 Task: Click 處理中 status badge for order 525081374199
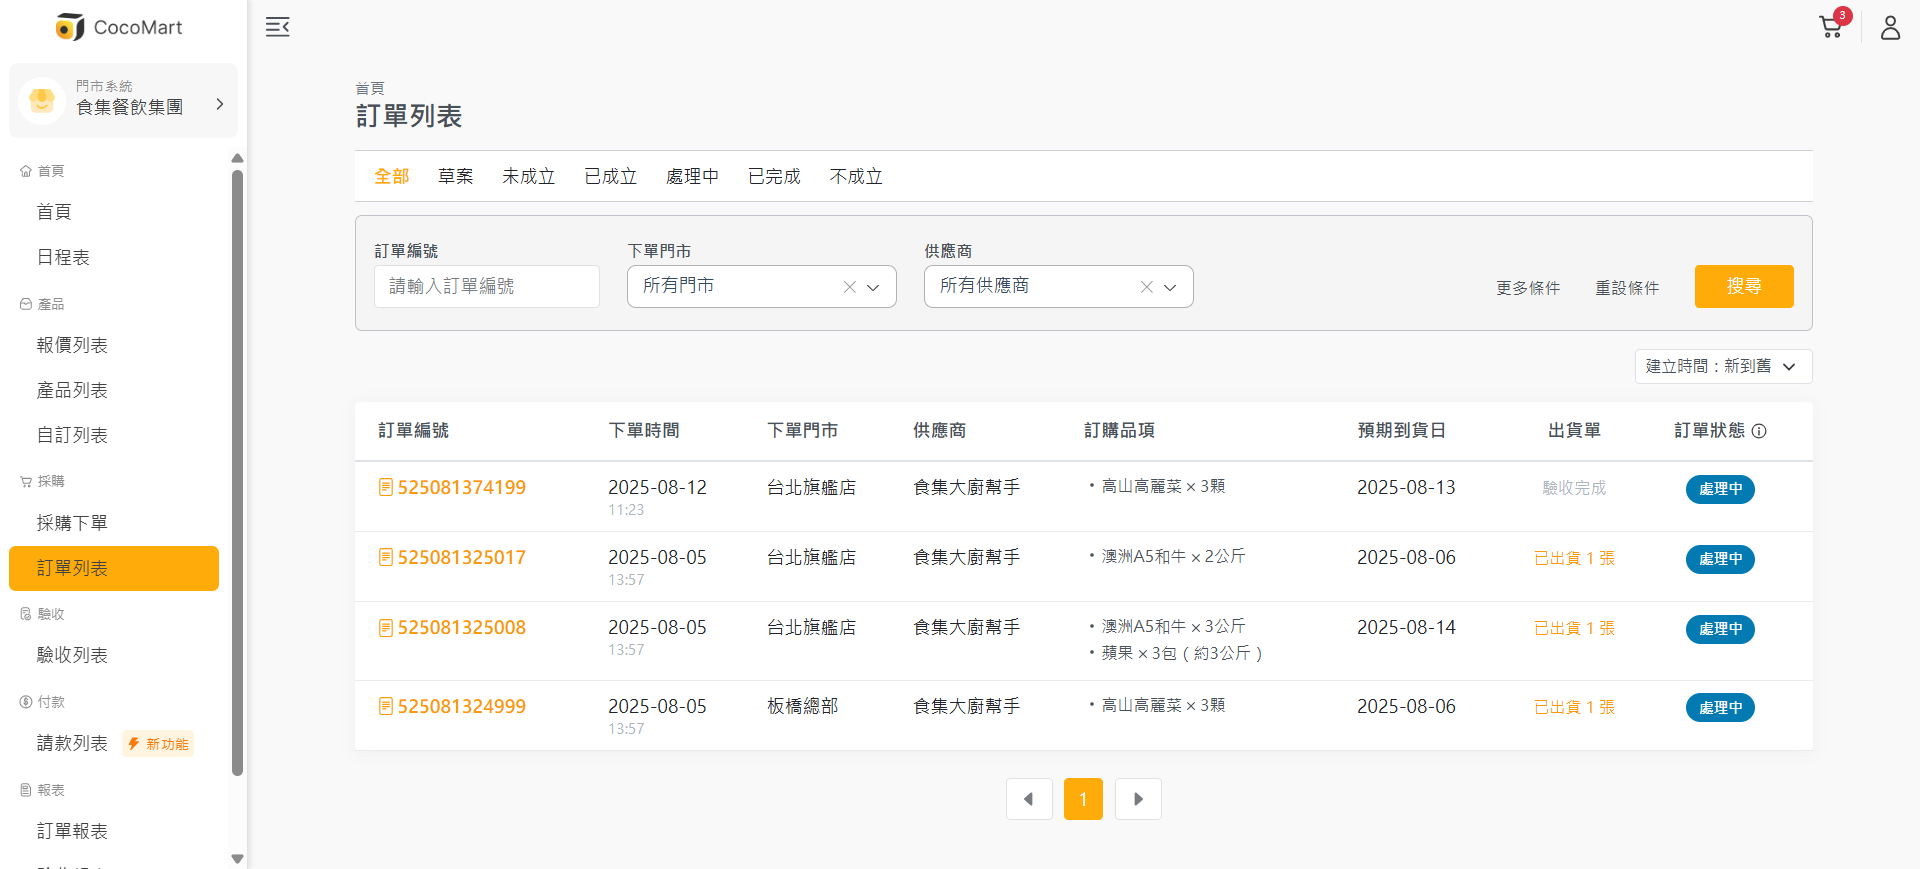click(x=1720, y=489)
